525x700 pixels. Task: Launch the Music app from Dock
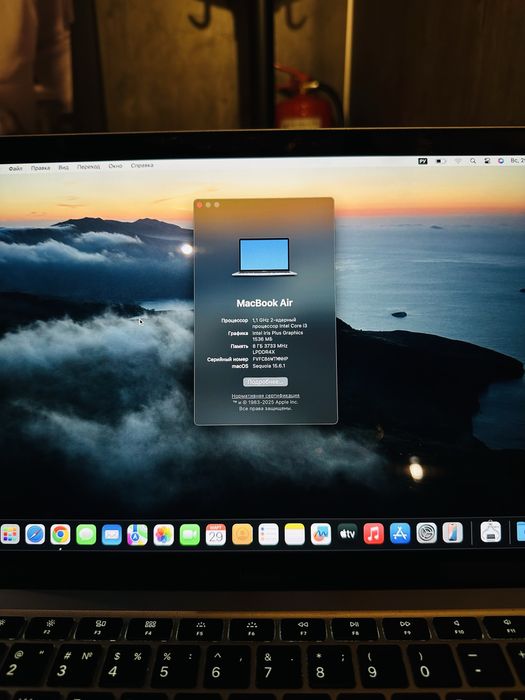click(x=374, y=533)
